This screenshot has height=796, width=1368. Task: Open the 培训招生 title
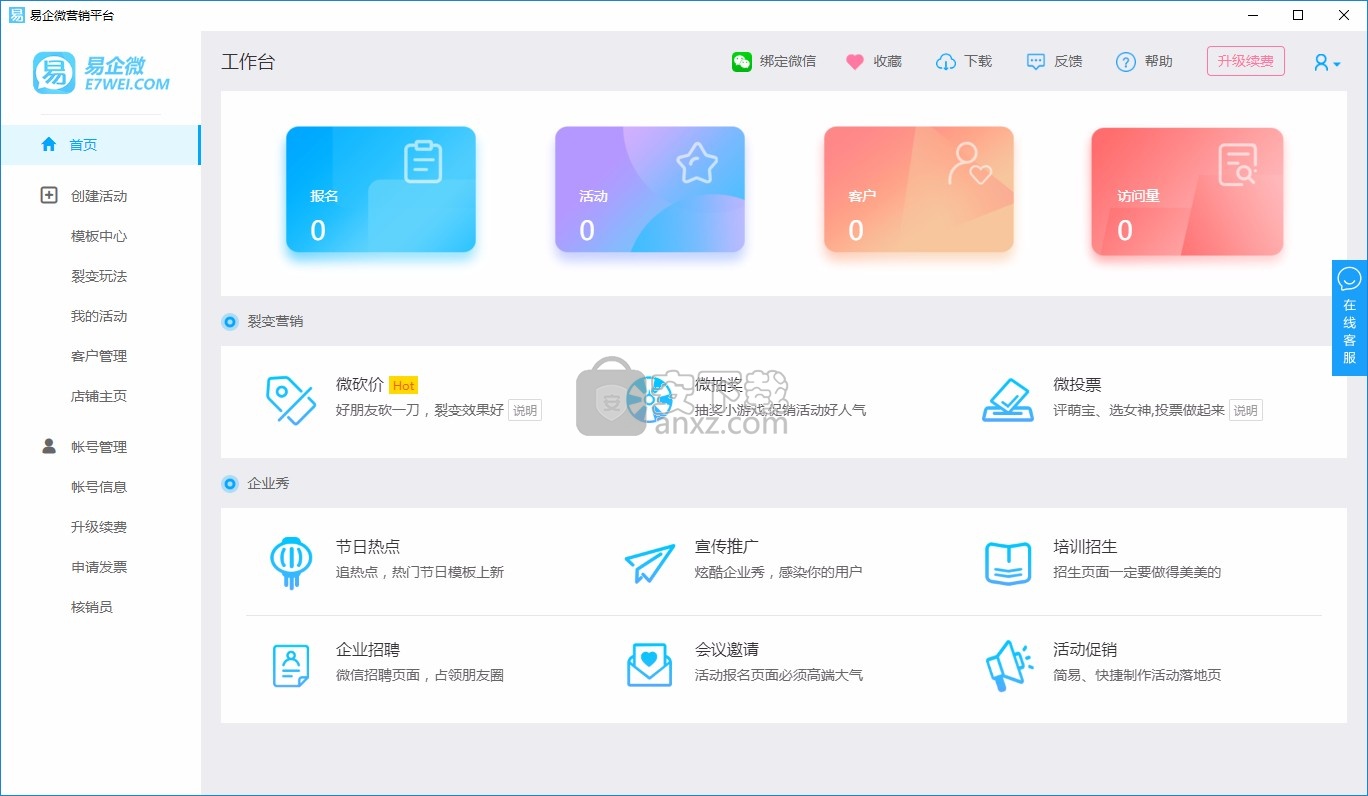pos(1085,547)
